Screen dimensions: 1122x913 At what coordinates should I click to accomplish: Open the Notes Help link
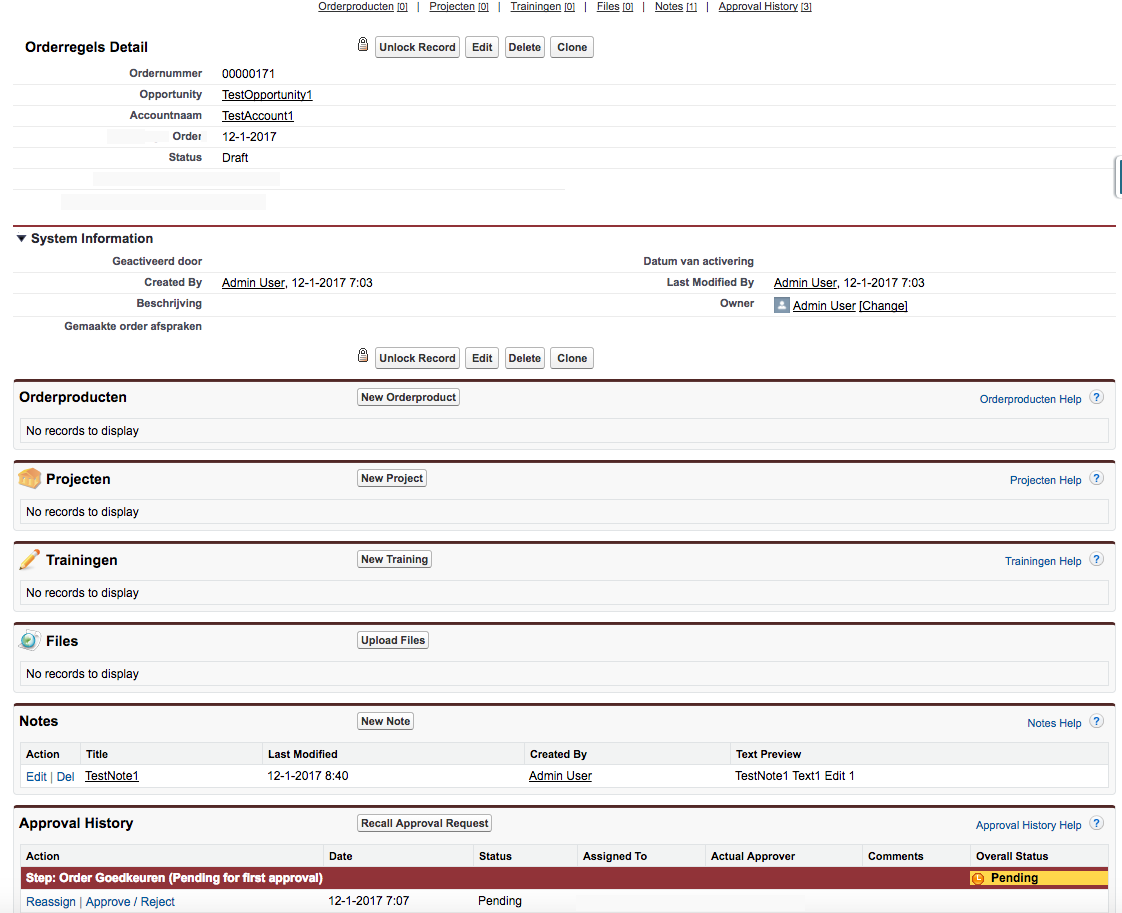1054,723
